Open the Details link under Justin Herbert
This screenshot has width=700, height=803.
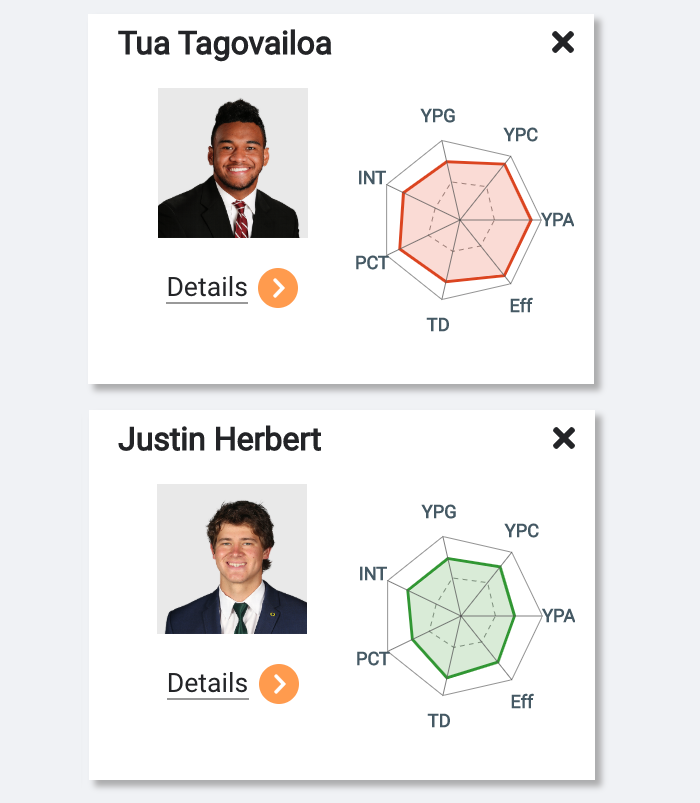pos(207,683)
